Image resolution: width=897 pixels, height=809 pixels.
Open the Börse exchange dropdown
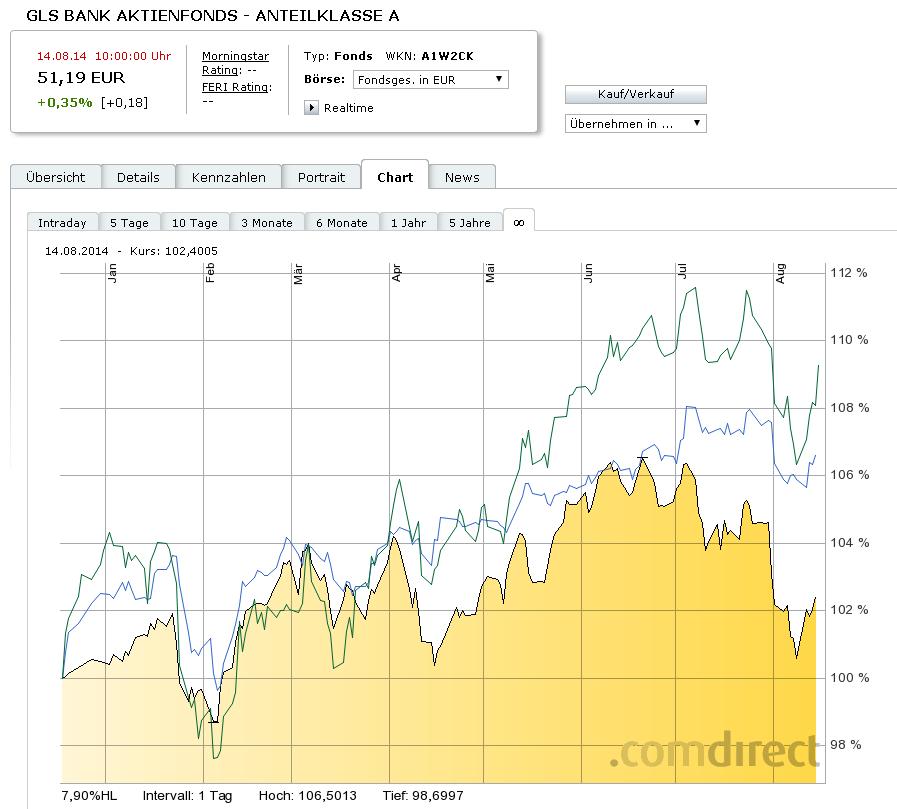430,80
